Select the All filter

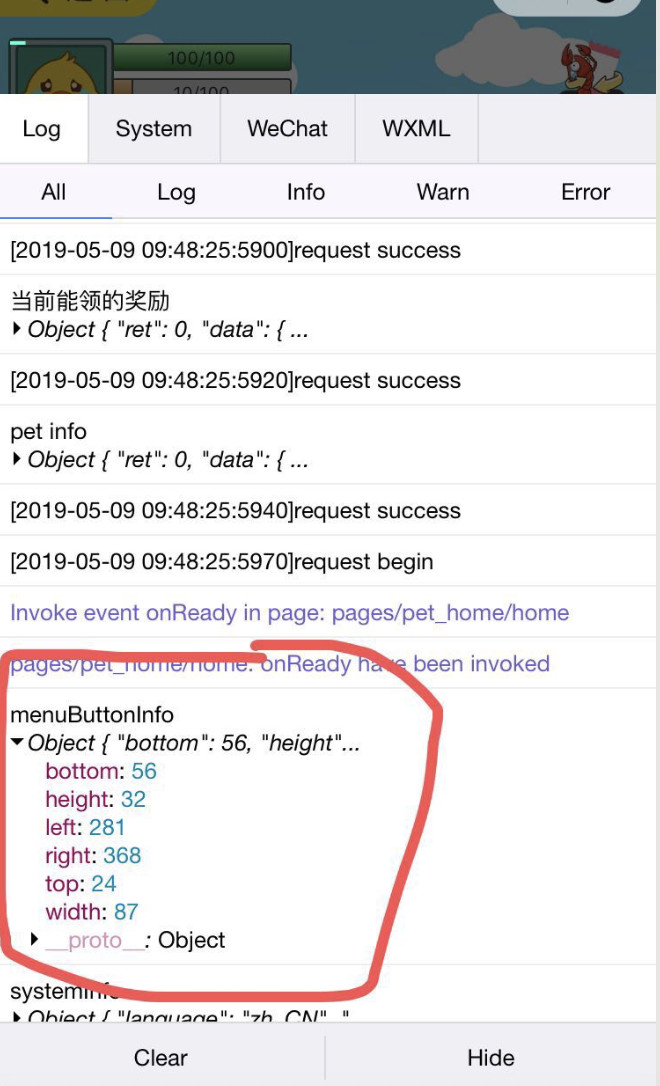[54, 192]
